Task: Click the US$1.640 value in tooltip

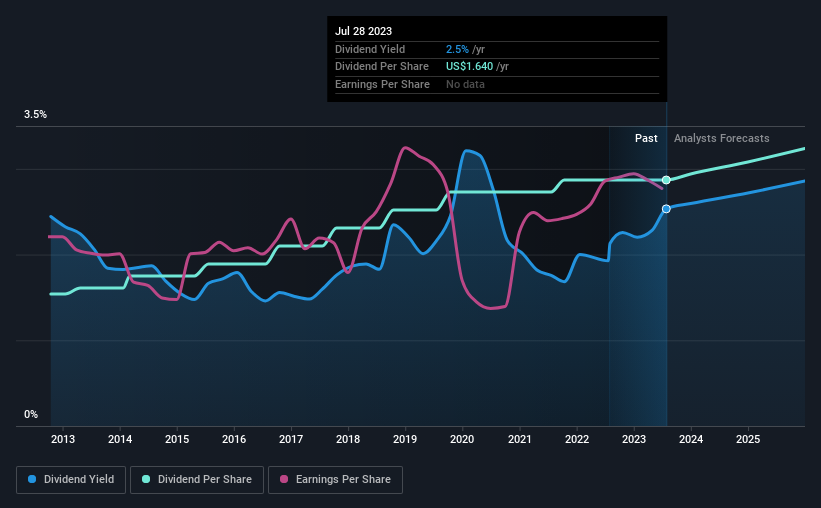Action: tap(470, 67)
